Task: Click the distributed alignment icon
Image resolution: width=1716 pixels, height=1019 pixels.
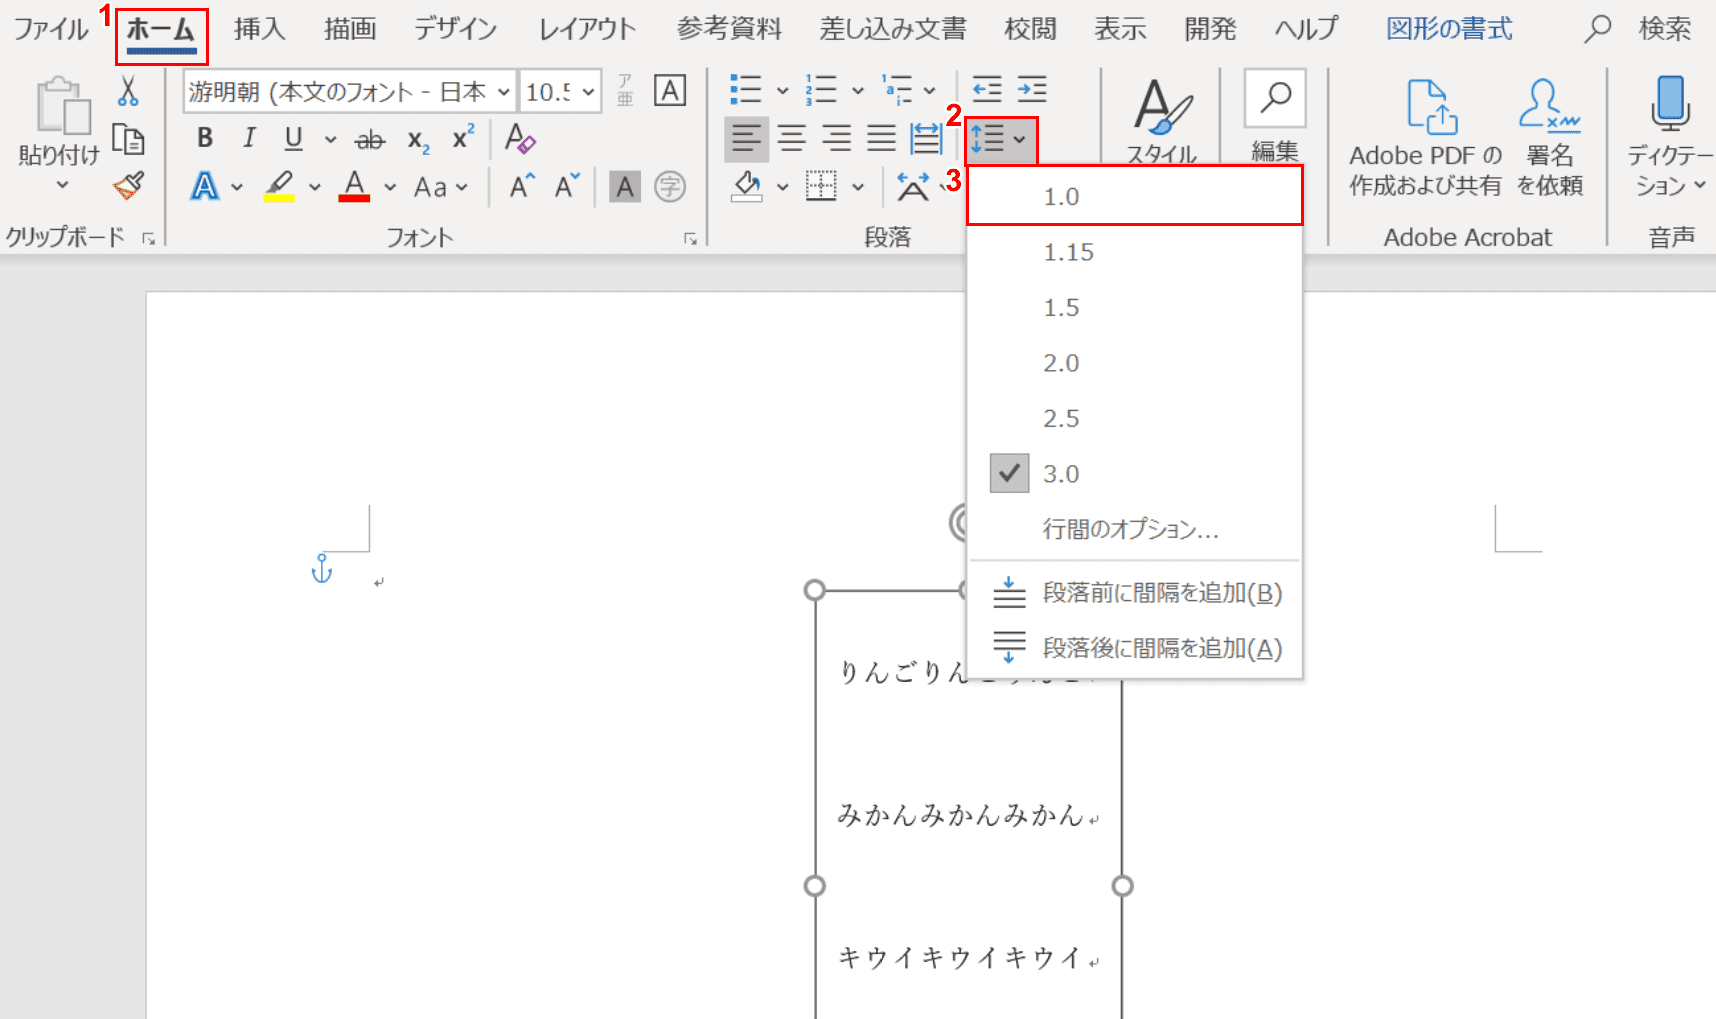Action: click(x=926, y=138)
